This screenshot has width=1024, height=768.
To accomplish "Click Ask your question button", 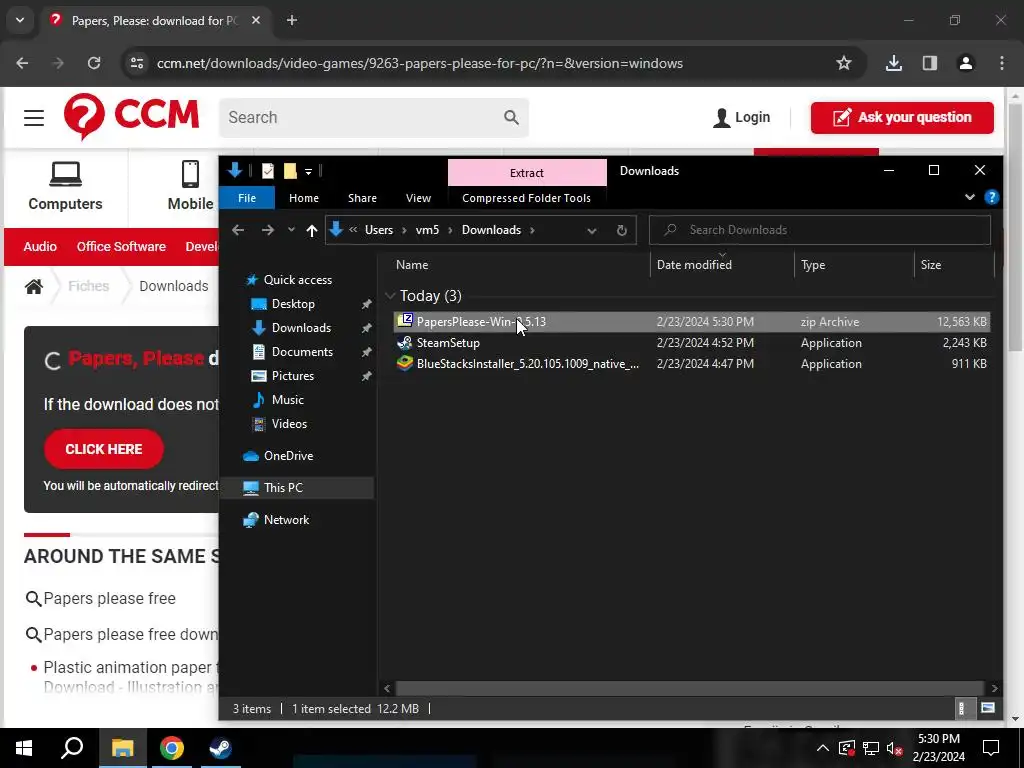I will (x=902, y=118).
